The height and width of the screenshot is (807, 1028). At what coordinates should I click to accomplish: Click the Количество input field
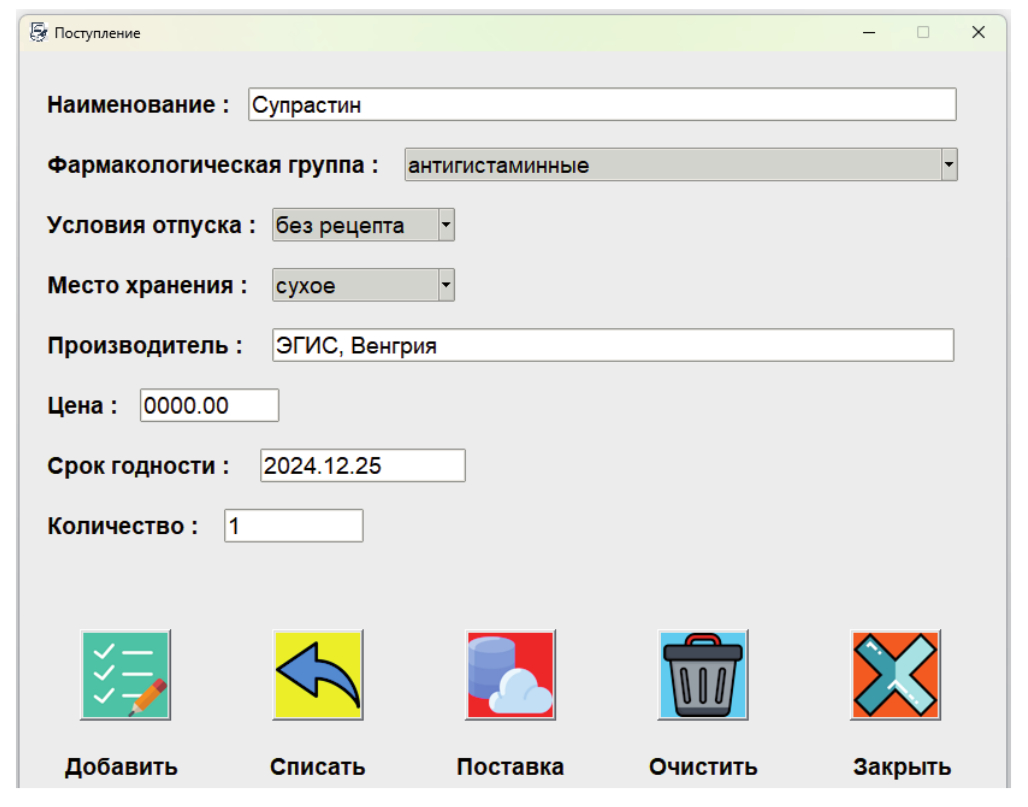(293, 526)
